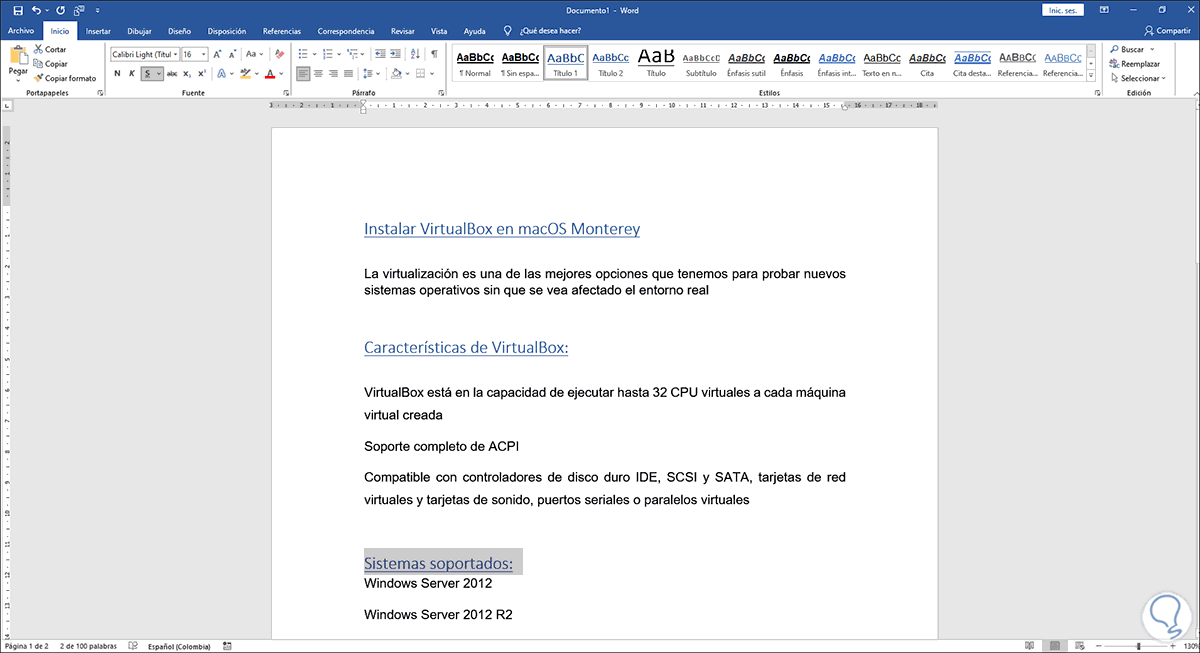Image resolution: width=1200 pixels, height=653 pixels.
Task: Redo the last action
Action: point(60,9)
